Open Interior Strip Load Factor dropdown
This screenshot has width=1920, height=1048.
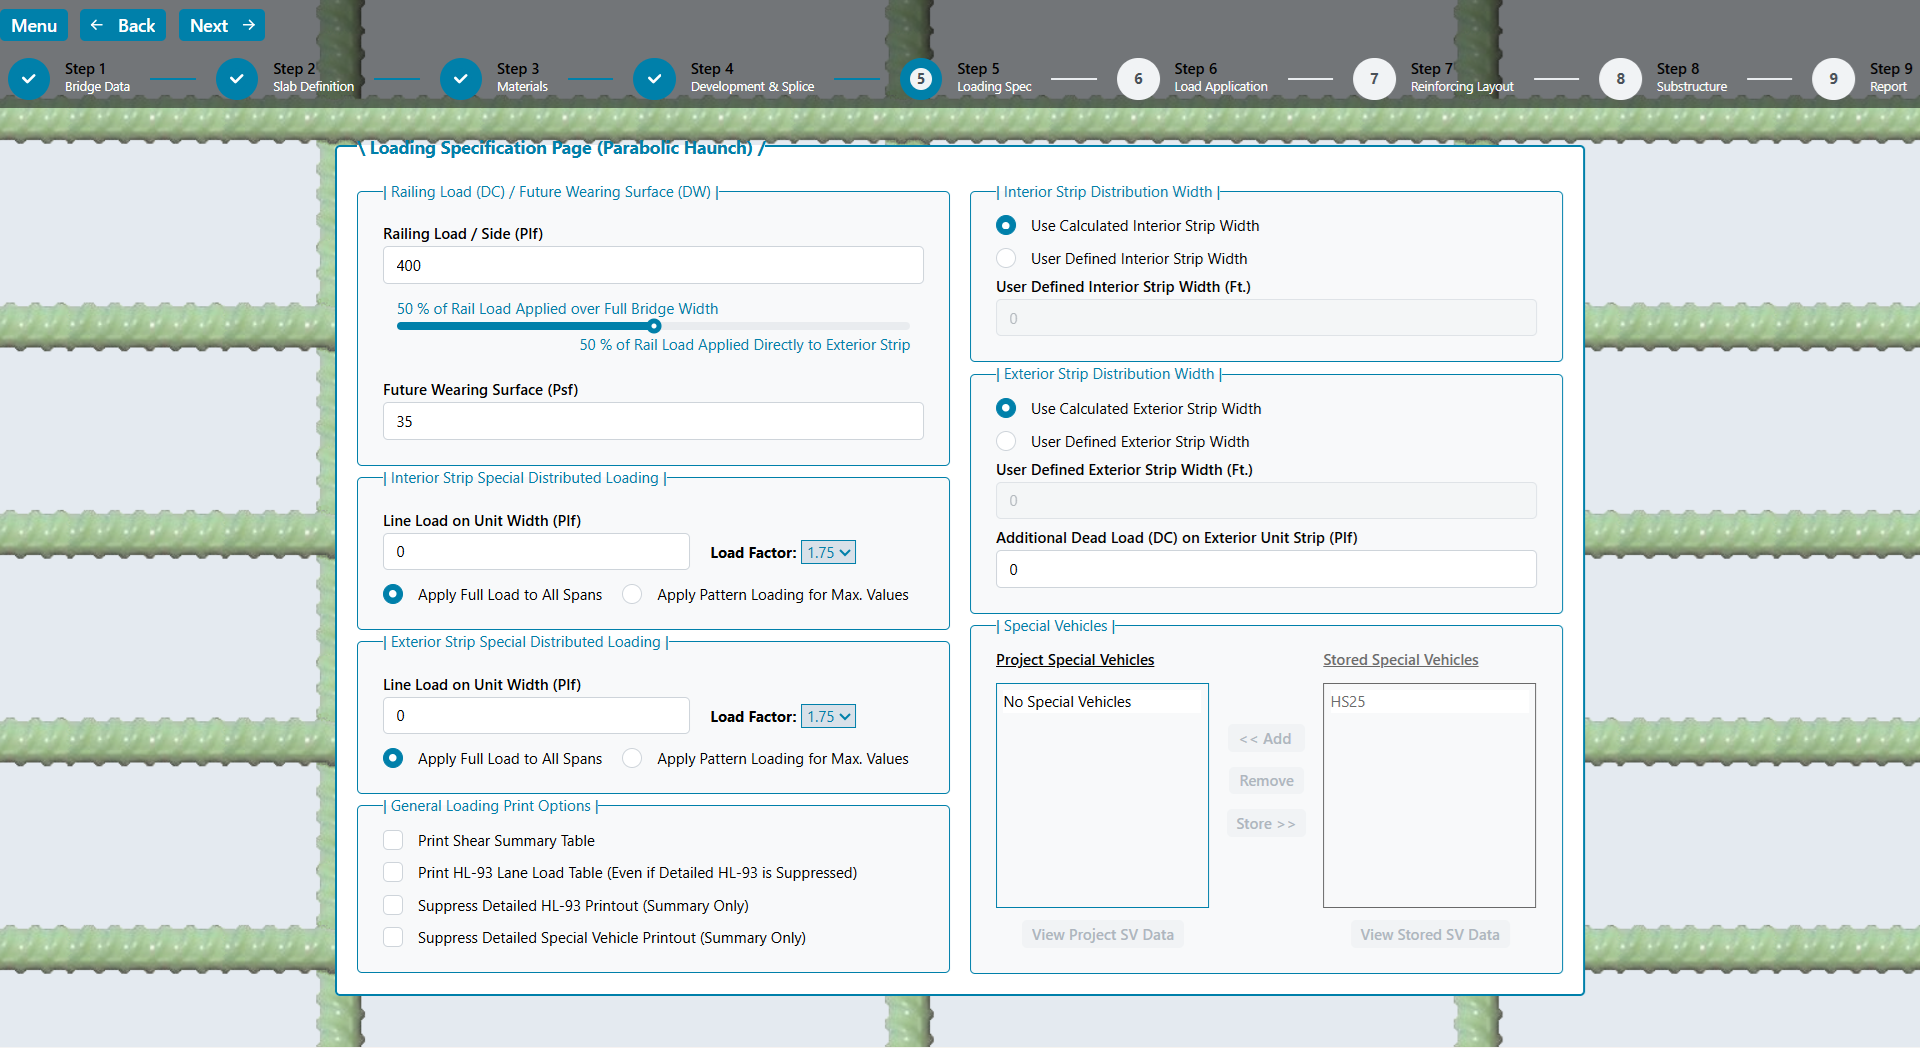(x=828, y=552)
